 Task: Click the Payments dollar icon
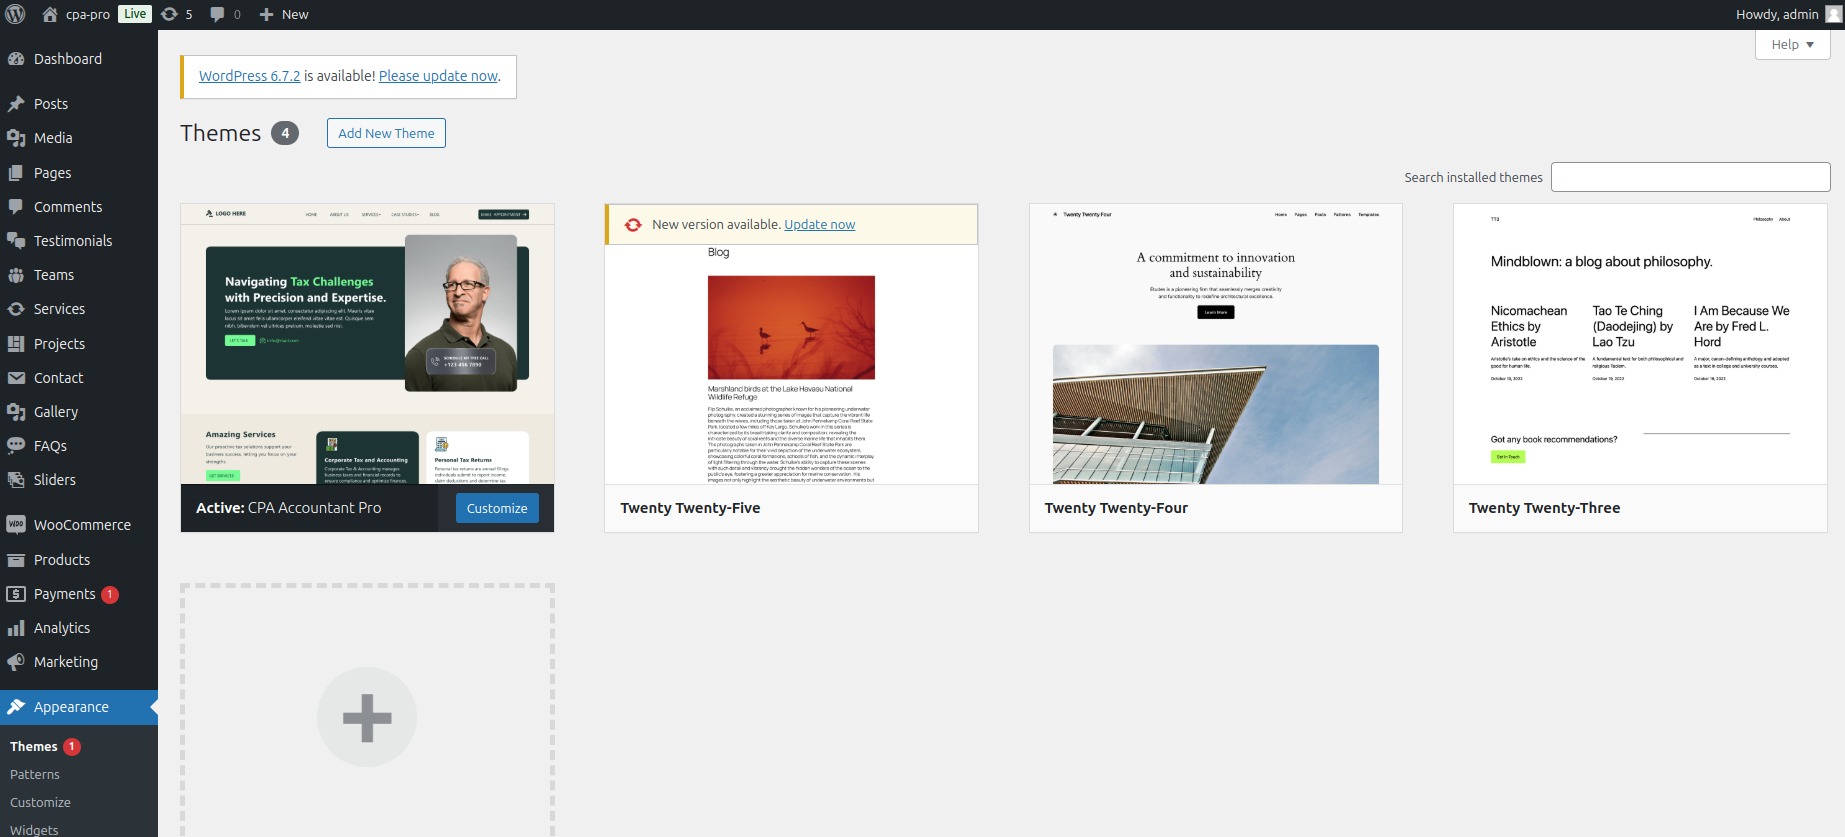click(16, 594)
